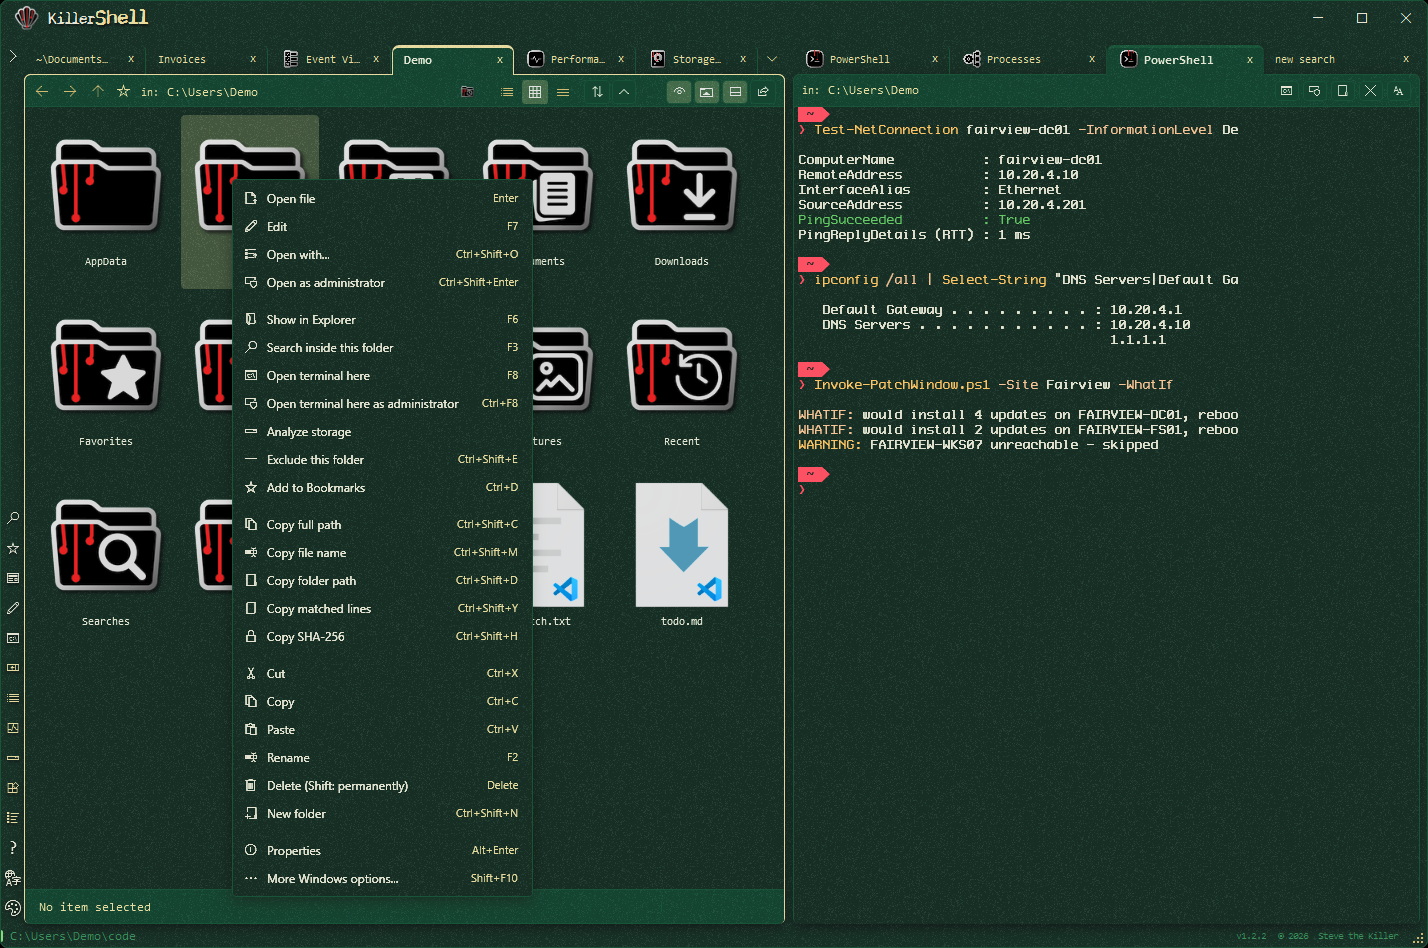Select the Favorites folder
Viewport: 1428px width, 948px height.
[106, 381]
